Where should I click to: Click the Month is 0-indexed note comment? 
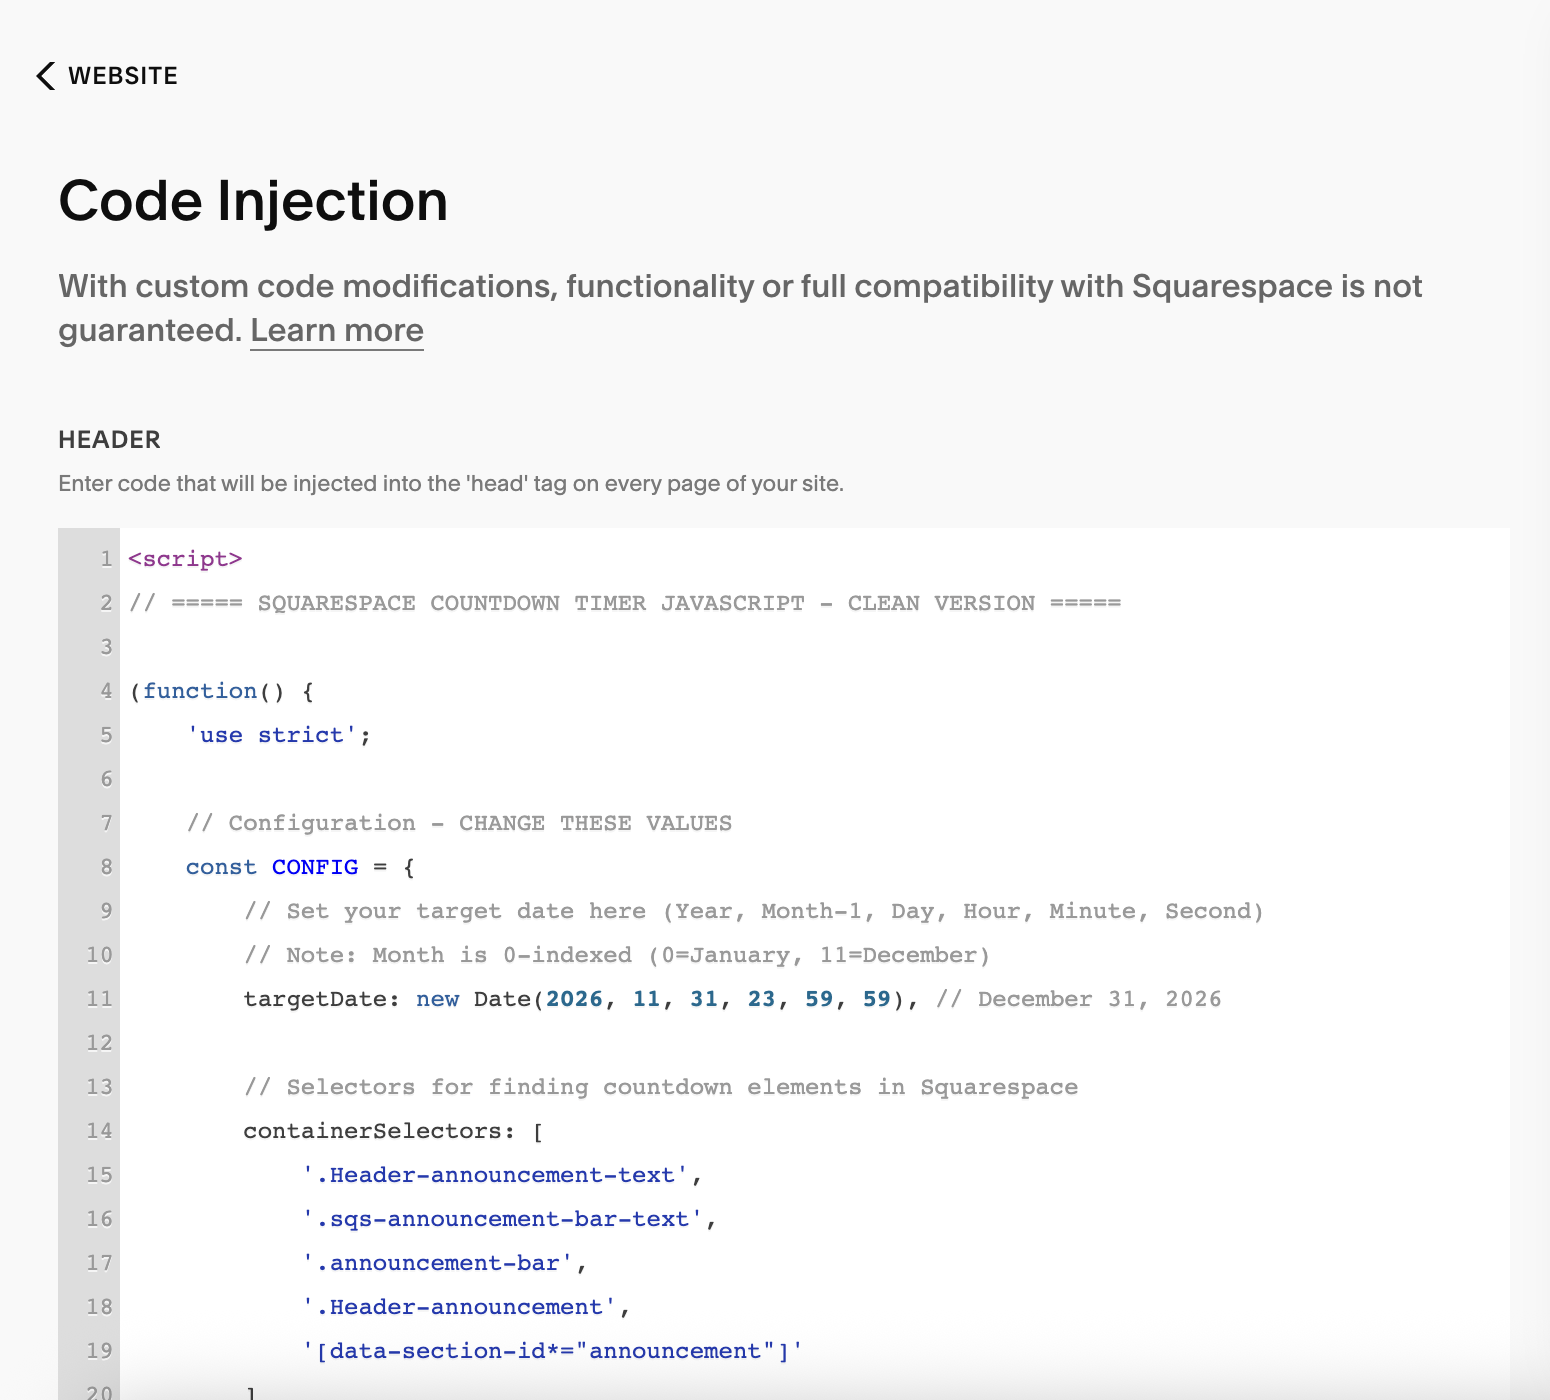click(617, 955)
